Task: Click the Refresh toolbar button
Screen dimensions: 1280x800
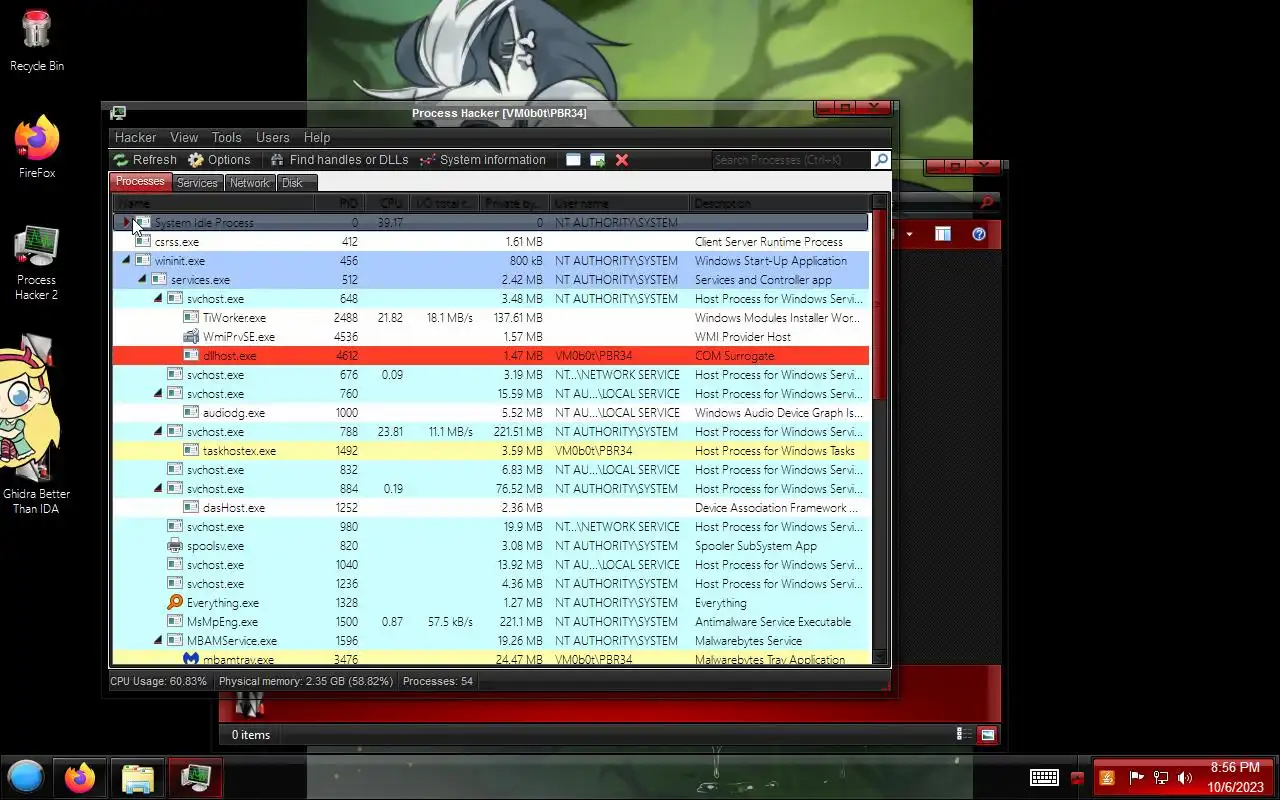Action: pos(145,160)
